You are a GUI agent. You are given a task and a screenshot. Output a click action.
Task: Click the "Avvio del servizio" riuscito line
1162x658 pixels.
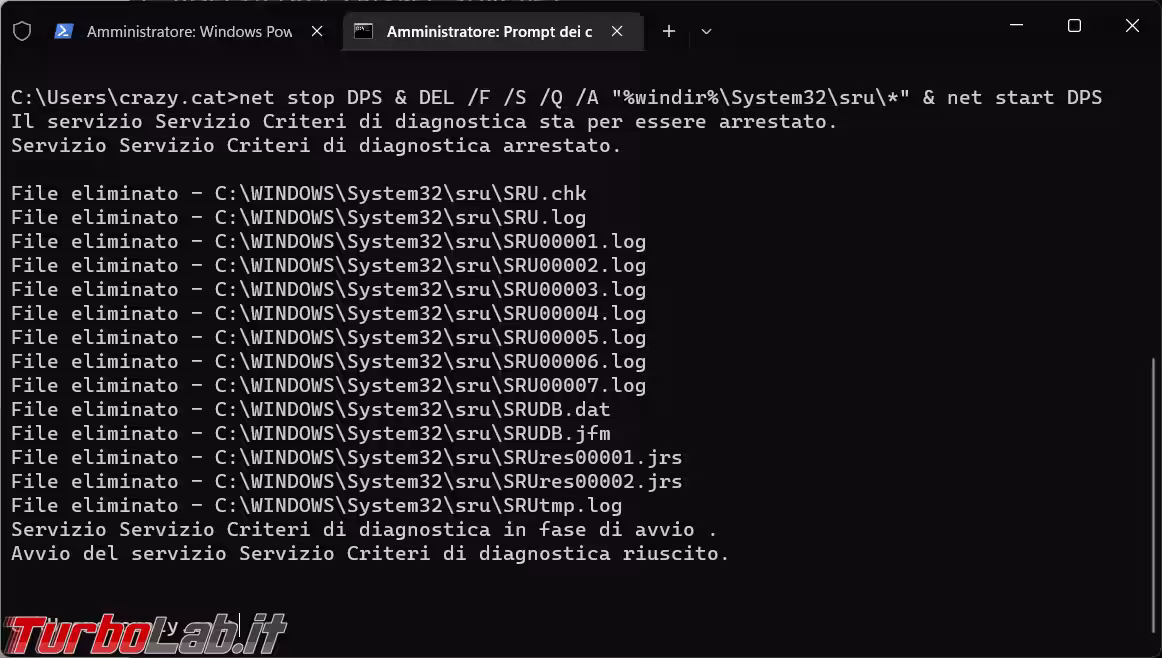click(x=370, y=554)
